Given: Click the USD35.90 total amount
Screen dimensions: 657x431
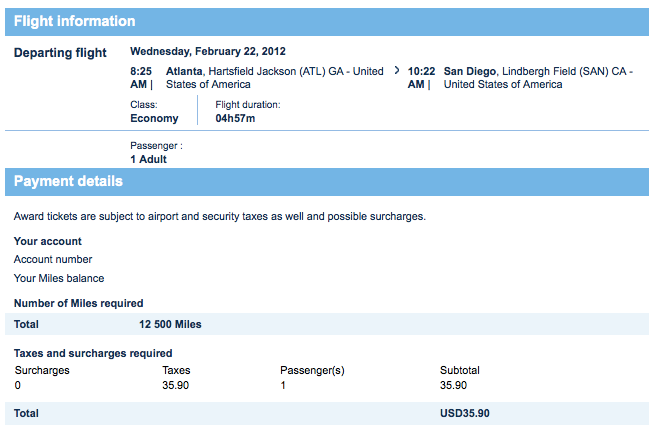Looking at the screenshot, I should [x=464, y=413].
